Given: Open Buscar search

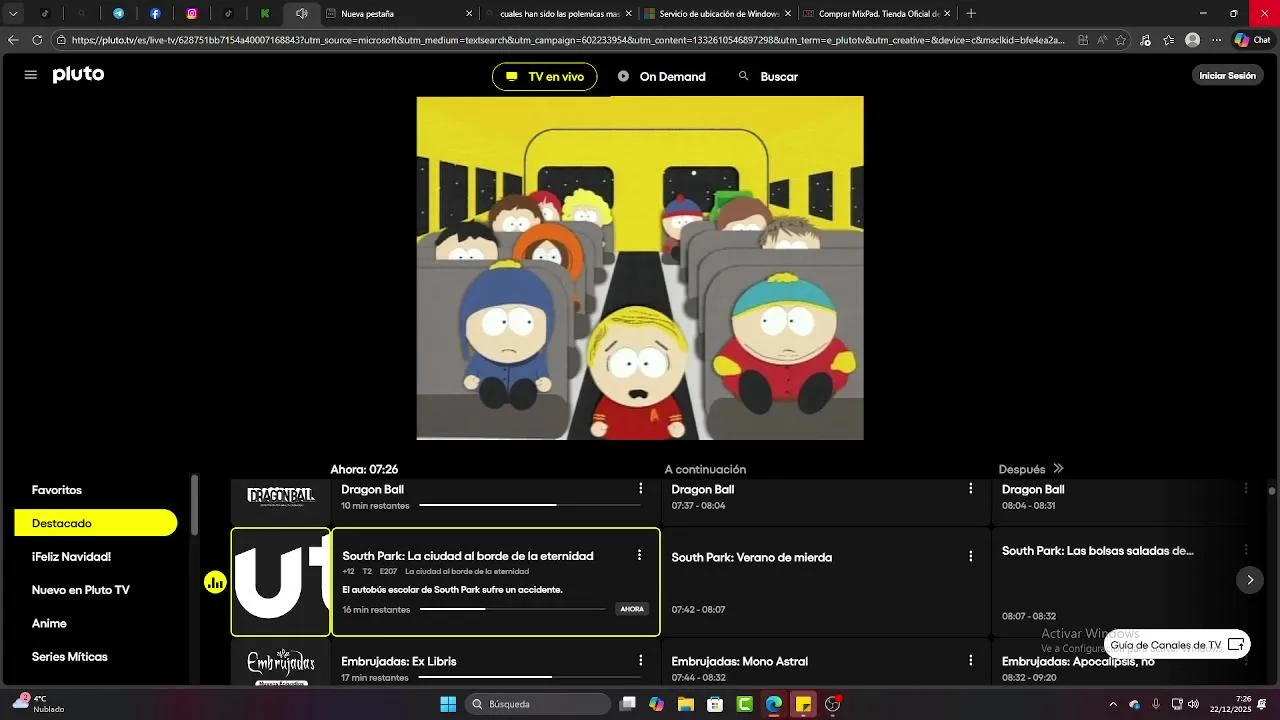Looking at the screenshot, I should (768, 77).
